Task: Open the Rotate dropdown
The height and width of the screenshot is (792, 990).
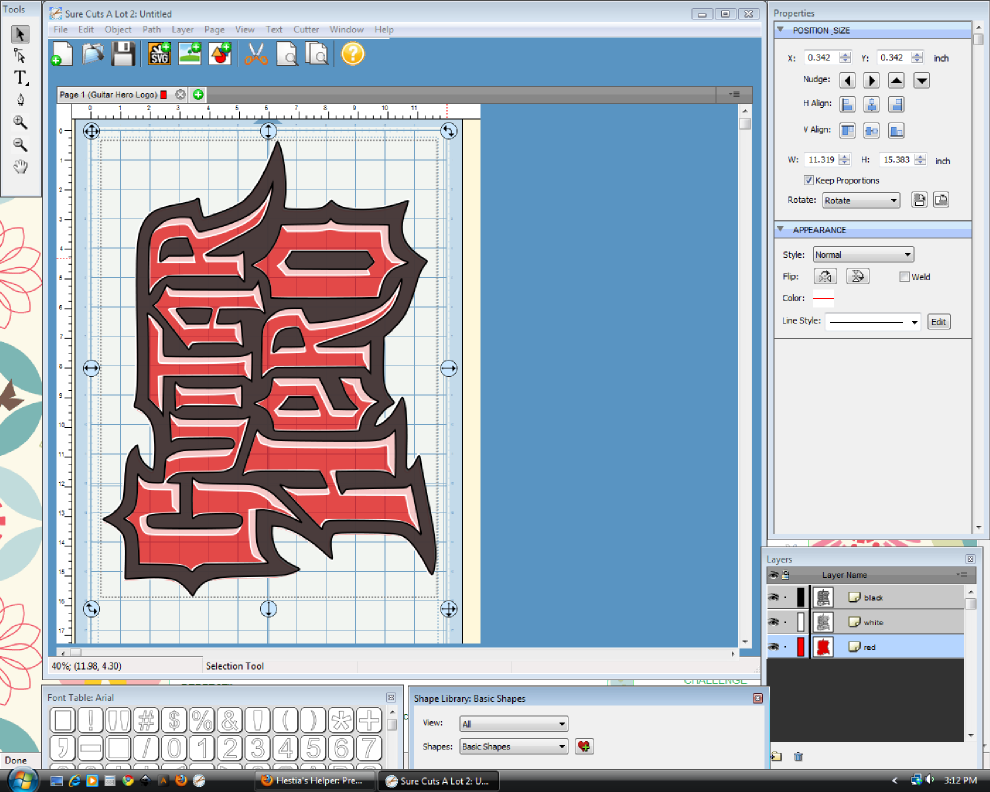Action: [861, 200]
